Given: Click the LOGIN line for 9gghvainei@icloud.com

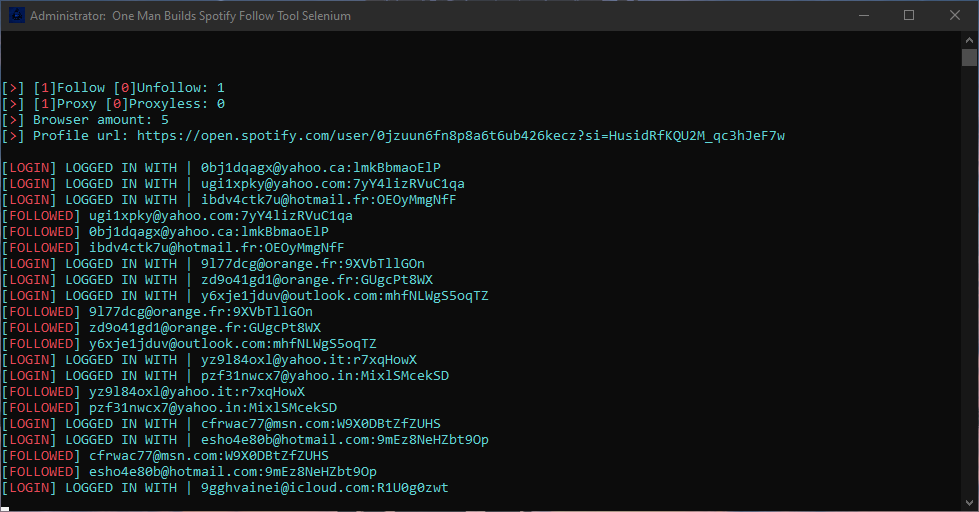Looking at the screenshot, I should point(225,488).
